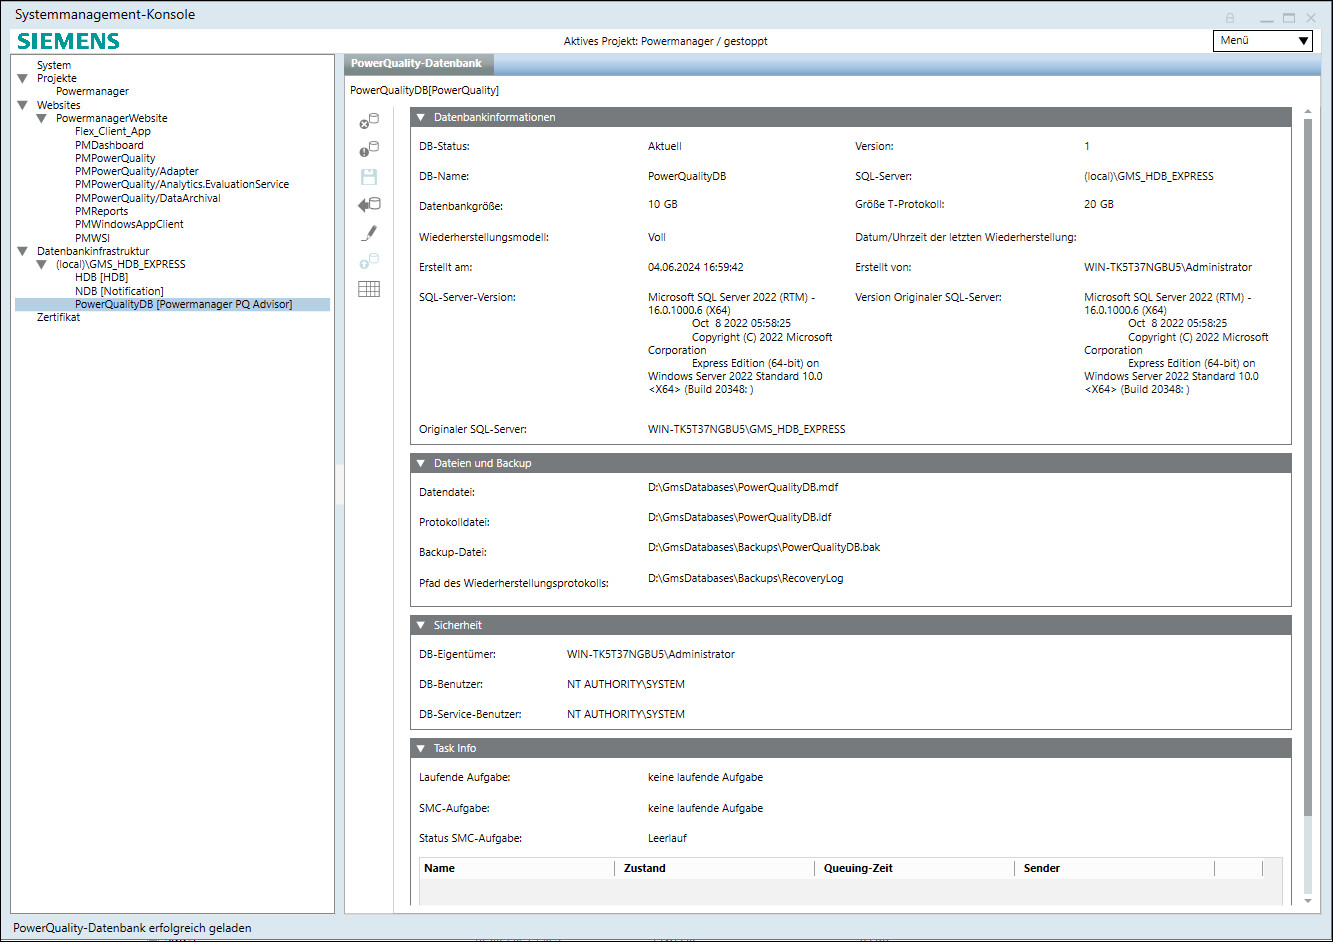Click the table grid icon
Viewport: 1333px width, 942px height.
coord(369,289)
